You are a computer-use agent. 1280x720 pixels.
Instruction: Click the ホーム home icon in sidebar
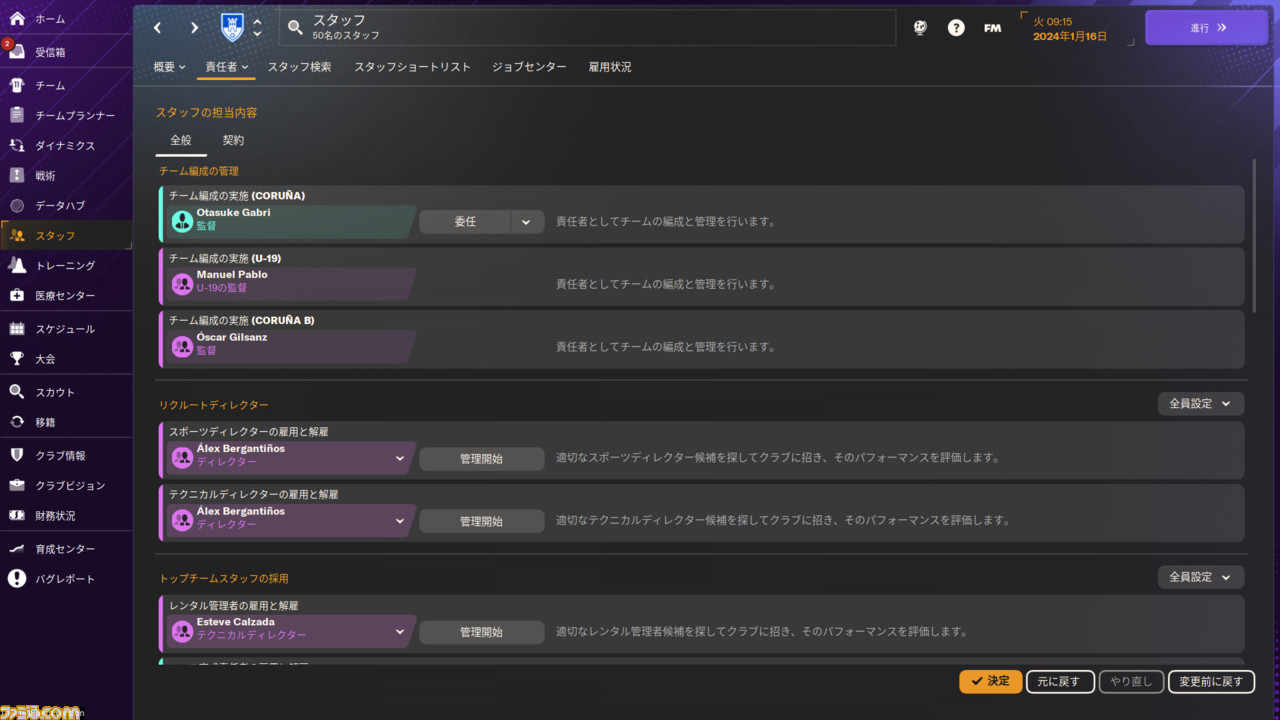tap(17, 19)
